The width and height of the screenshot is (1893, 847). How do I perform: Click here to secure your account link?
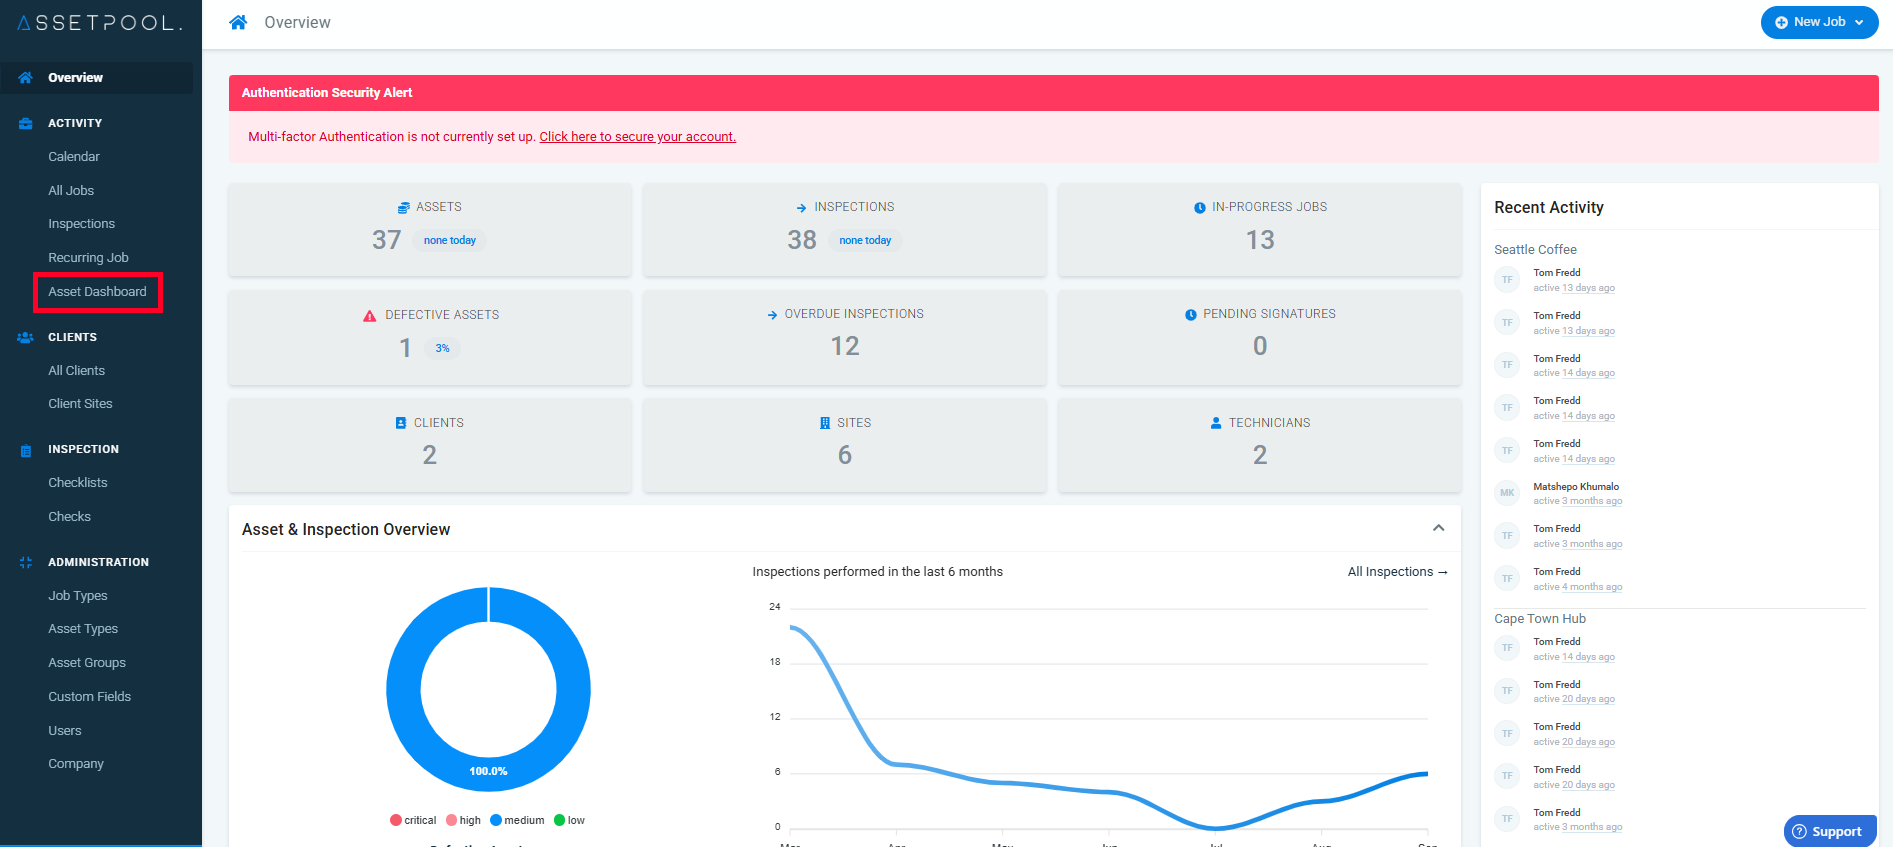point(638,137)
